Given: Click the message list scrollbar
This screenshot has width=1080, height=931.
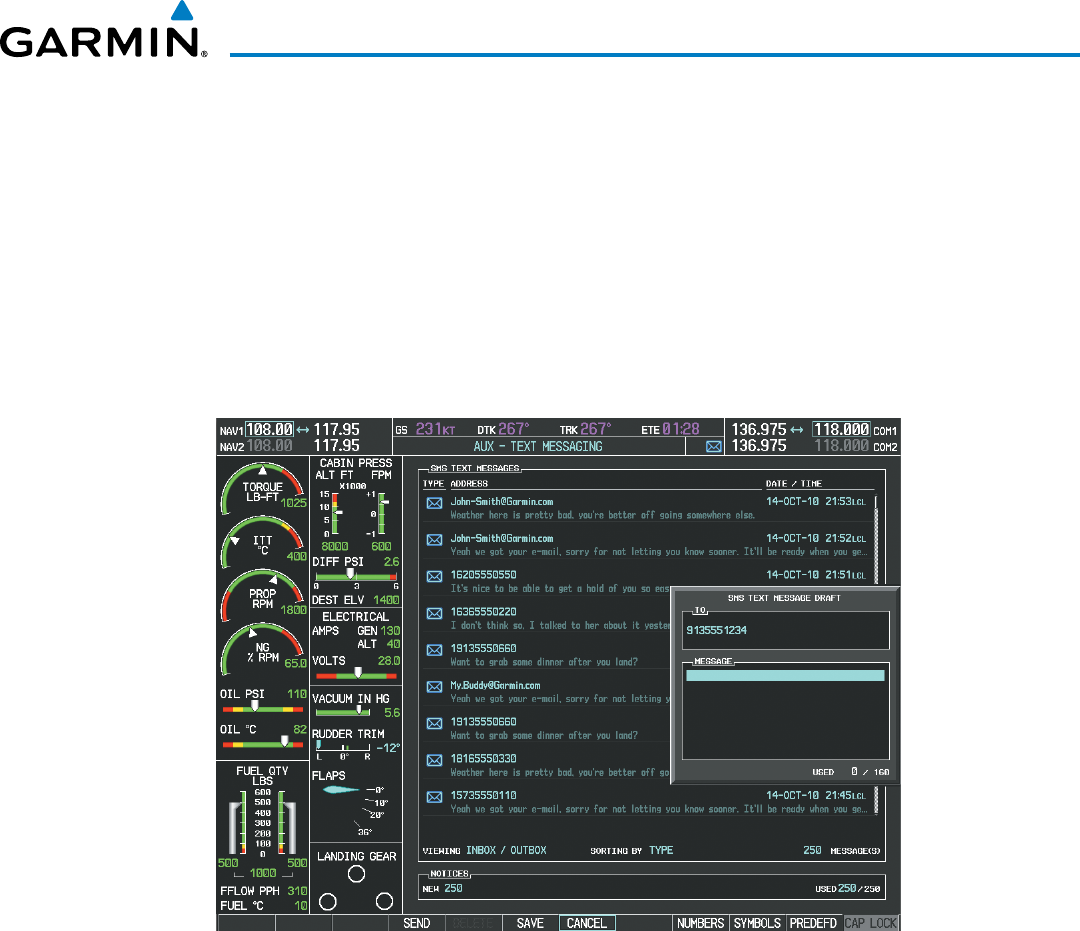Looking at the screenshot, I should [x=876, y=655].
